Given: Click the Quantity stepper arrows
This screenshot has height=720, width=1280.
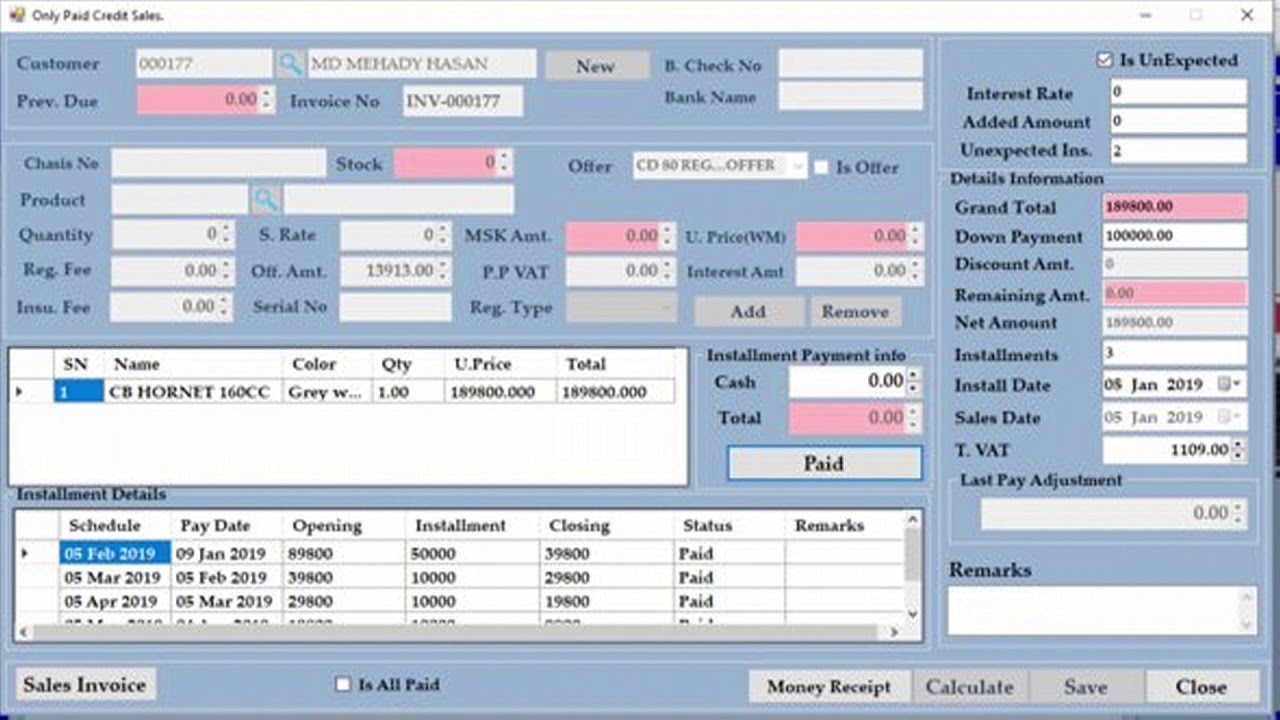Looking at the screenshot, I should click(x=225, y=235).
